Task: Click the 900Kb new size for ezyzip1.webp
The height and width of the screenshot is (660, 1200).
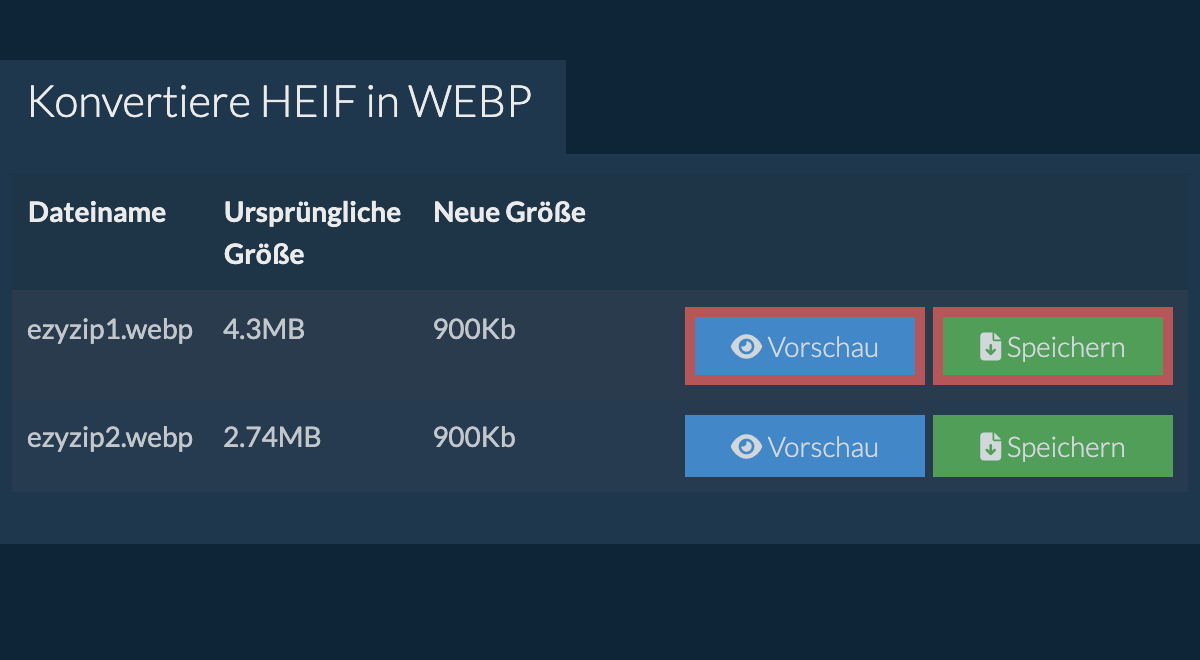Action: point(474,329)
